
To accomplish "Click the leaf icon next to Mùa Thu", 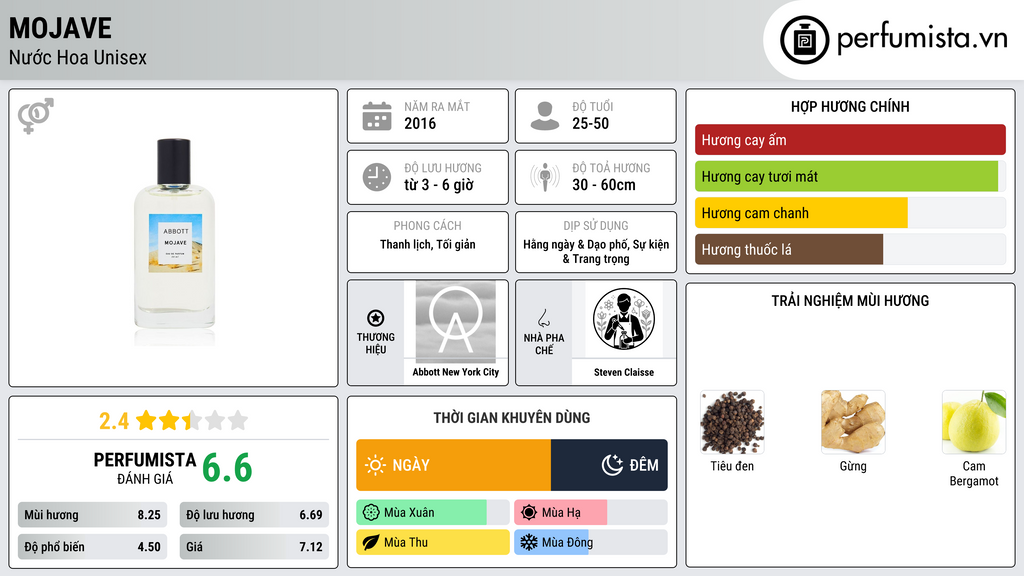I will (371, 542).
